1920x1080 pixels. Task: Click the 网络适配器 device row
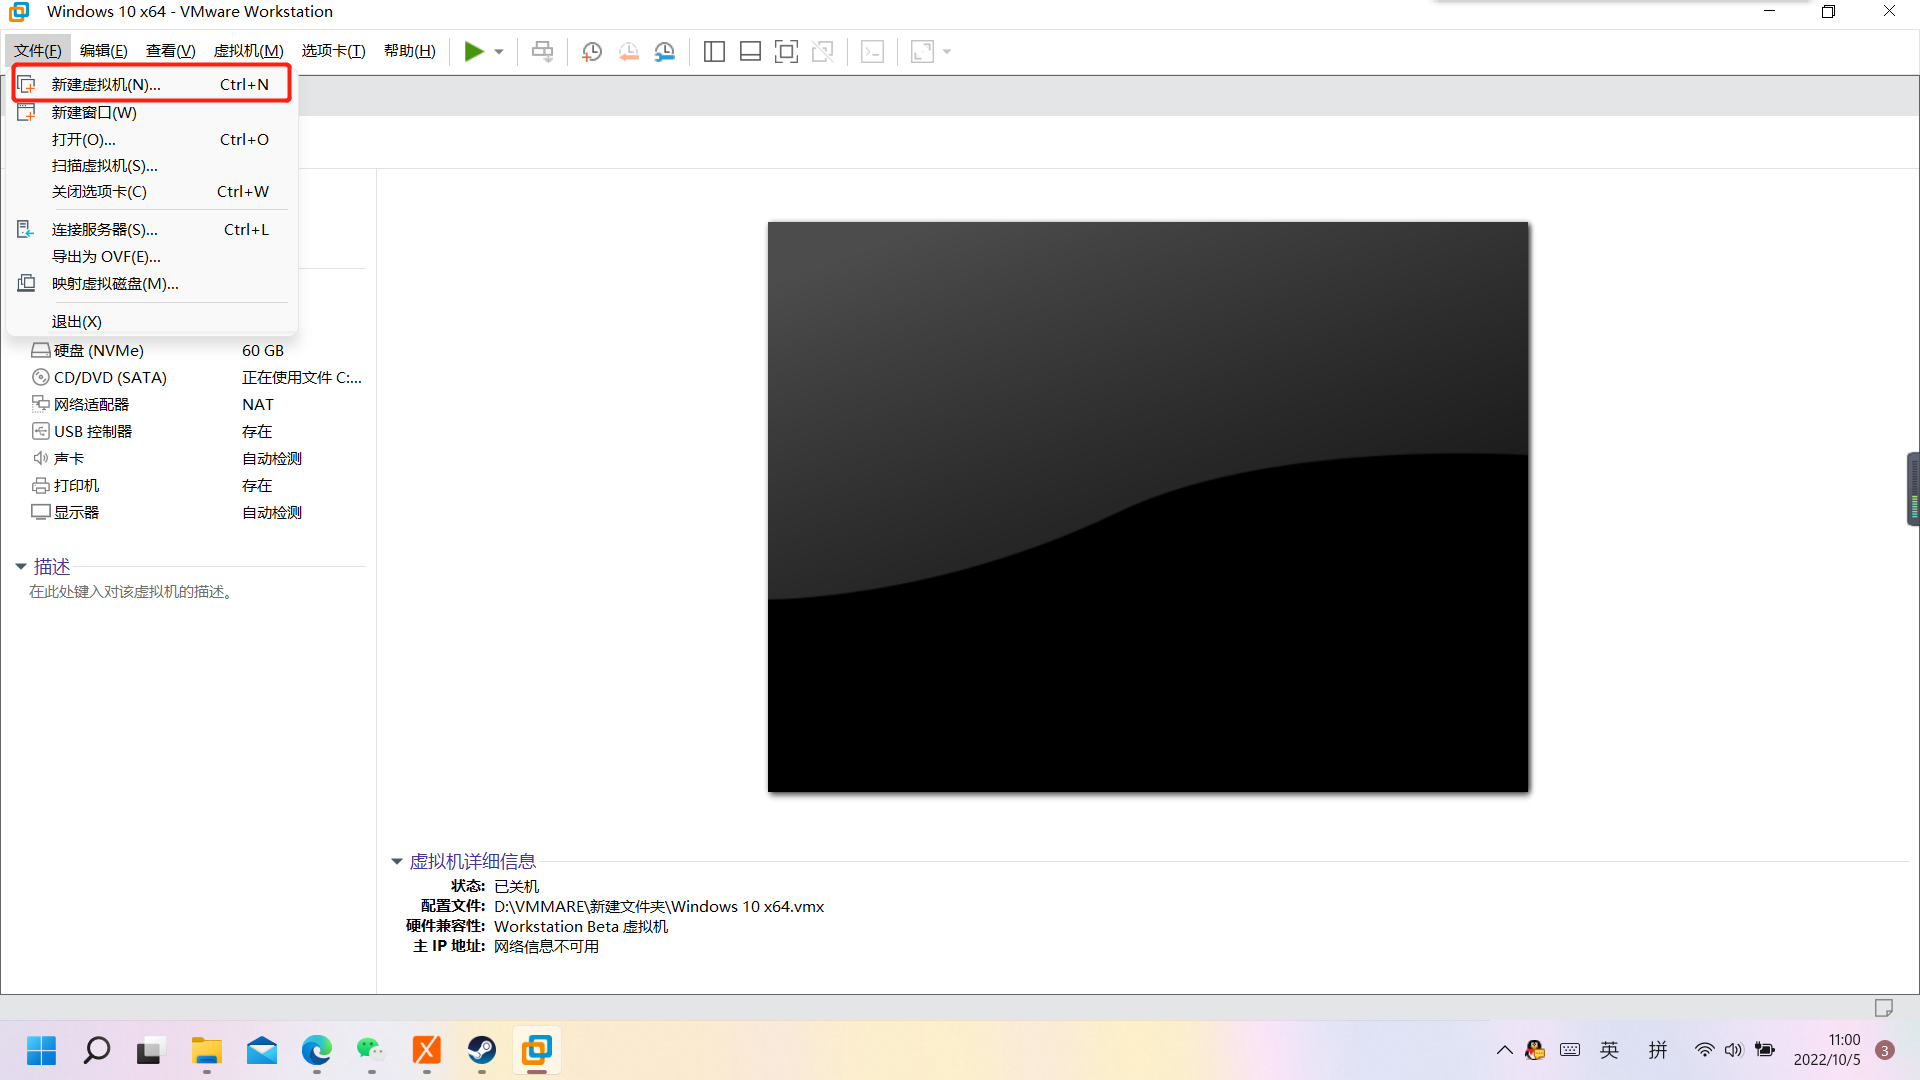click(197, 404)
